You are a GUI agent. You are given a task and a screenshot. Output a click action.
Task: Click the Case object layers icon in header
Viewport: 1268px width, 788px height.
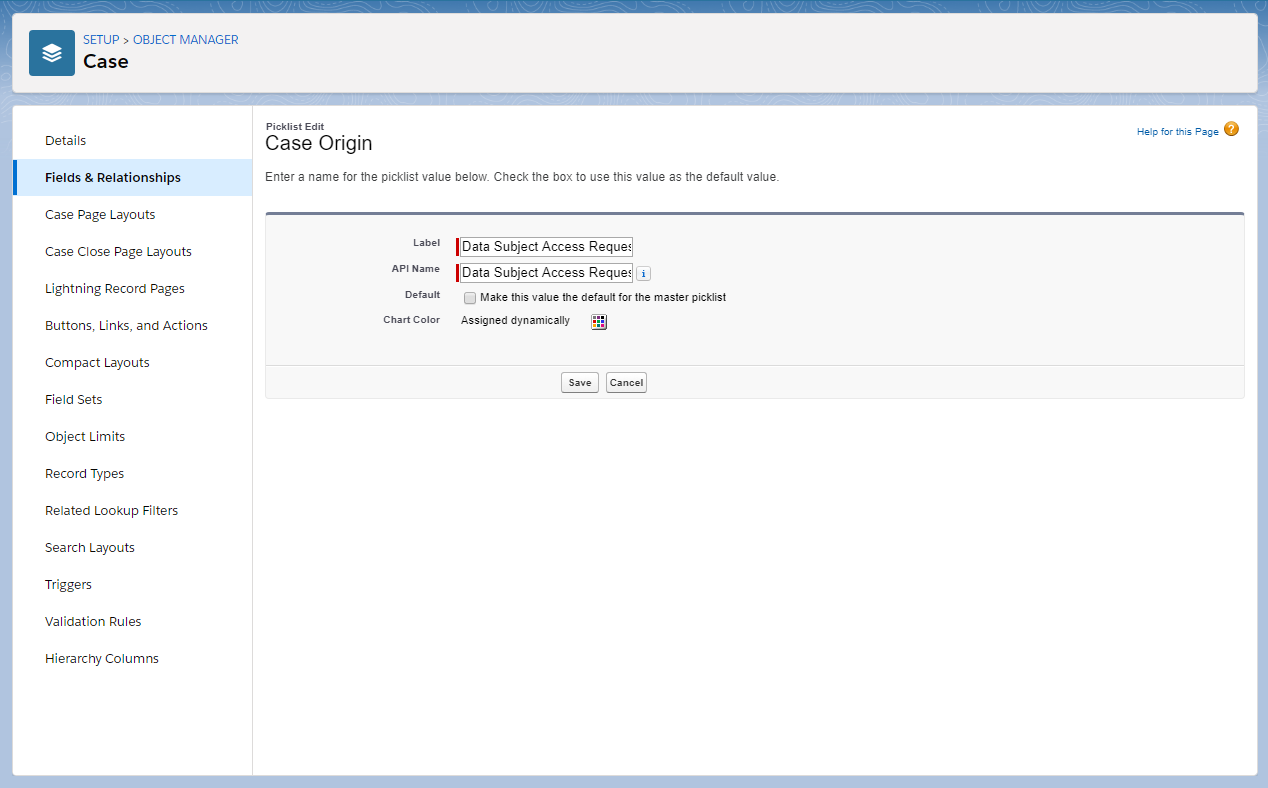52,52
